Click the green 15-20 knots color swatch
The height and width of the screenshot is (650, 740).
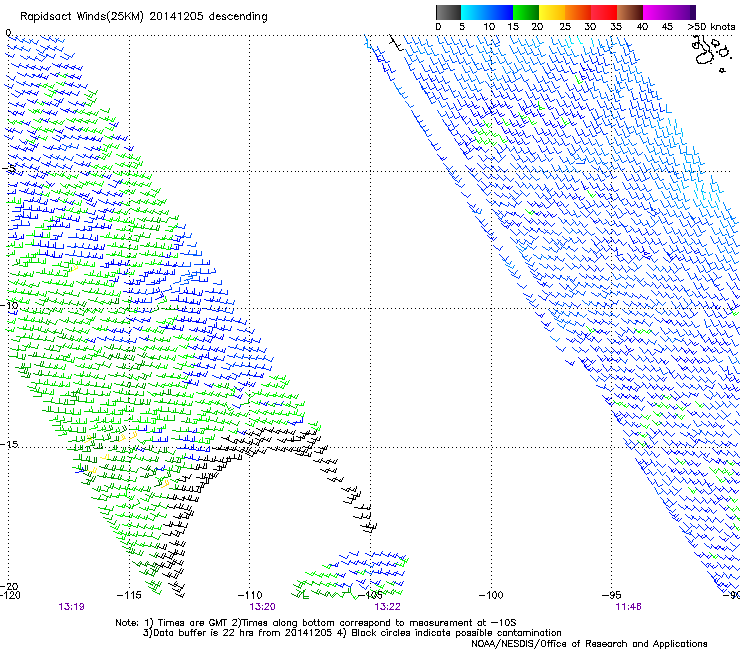(x=526, y=12)
